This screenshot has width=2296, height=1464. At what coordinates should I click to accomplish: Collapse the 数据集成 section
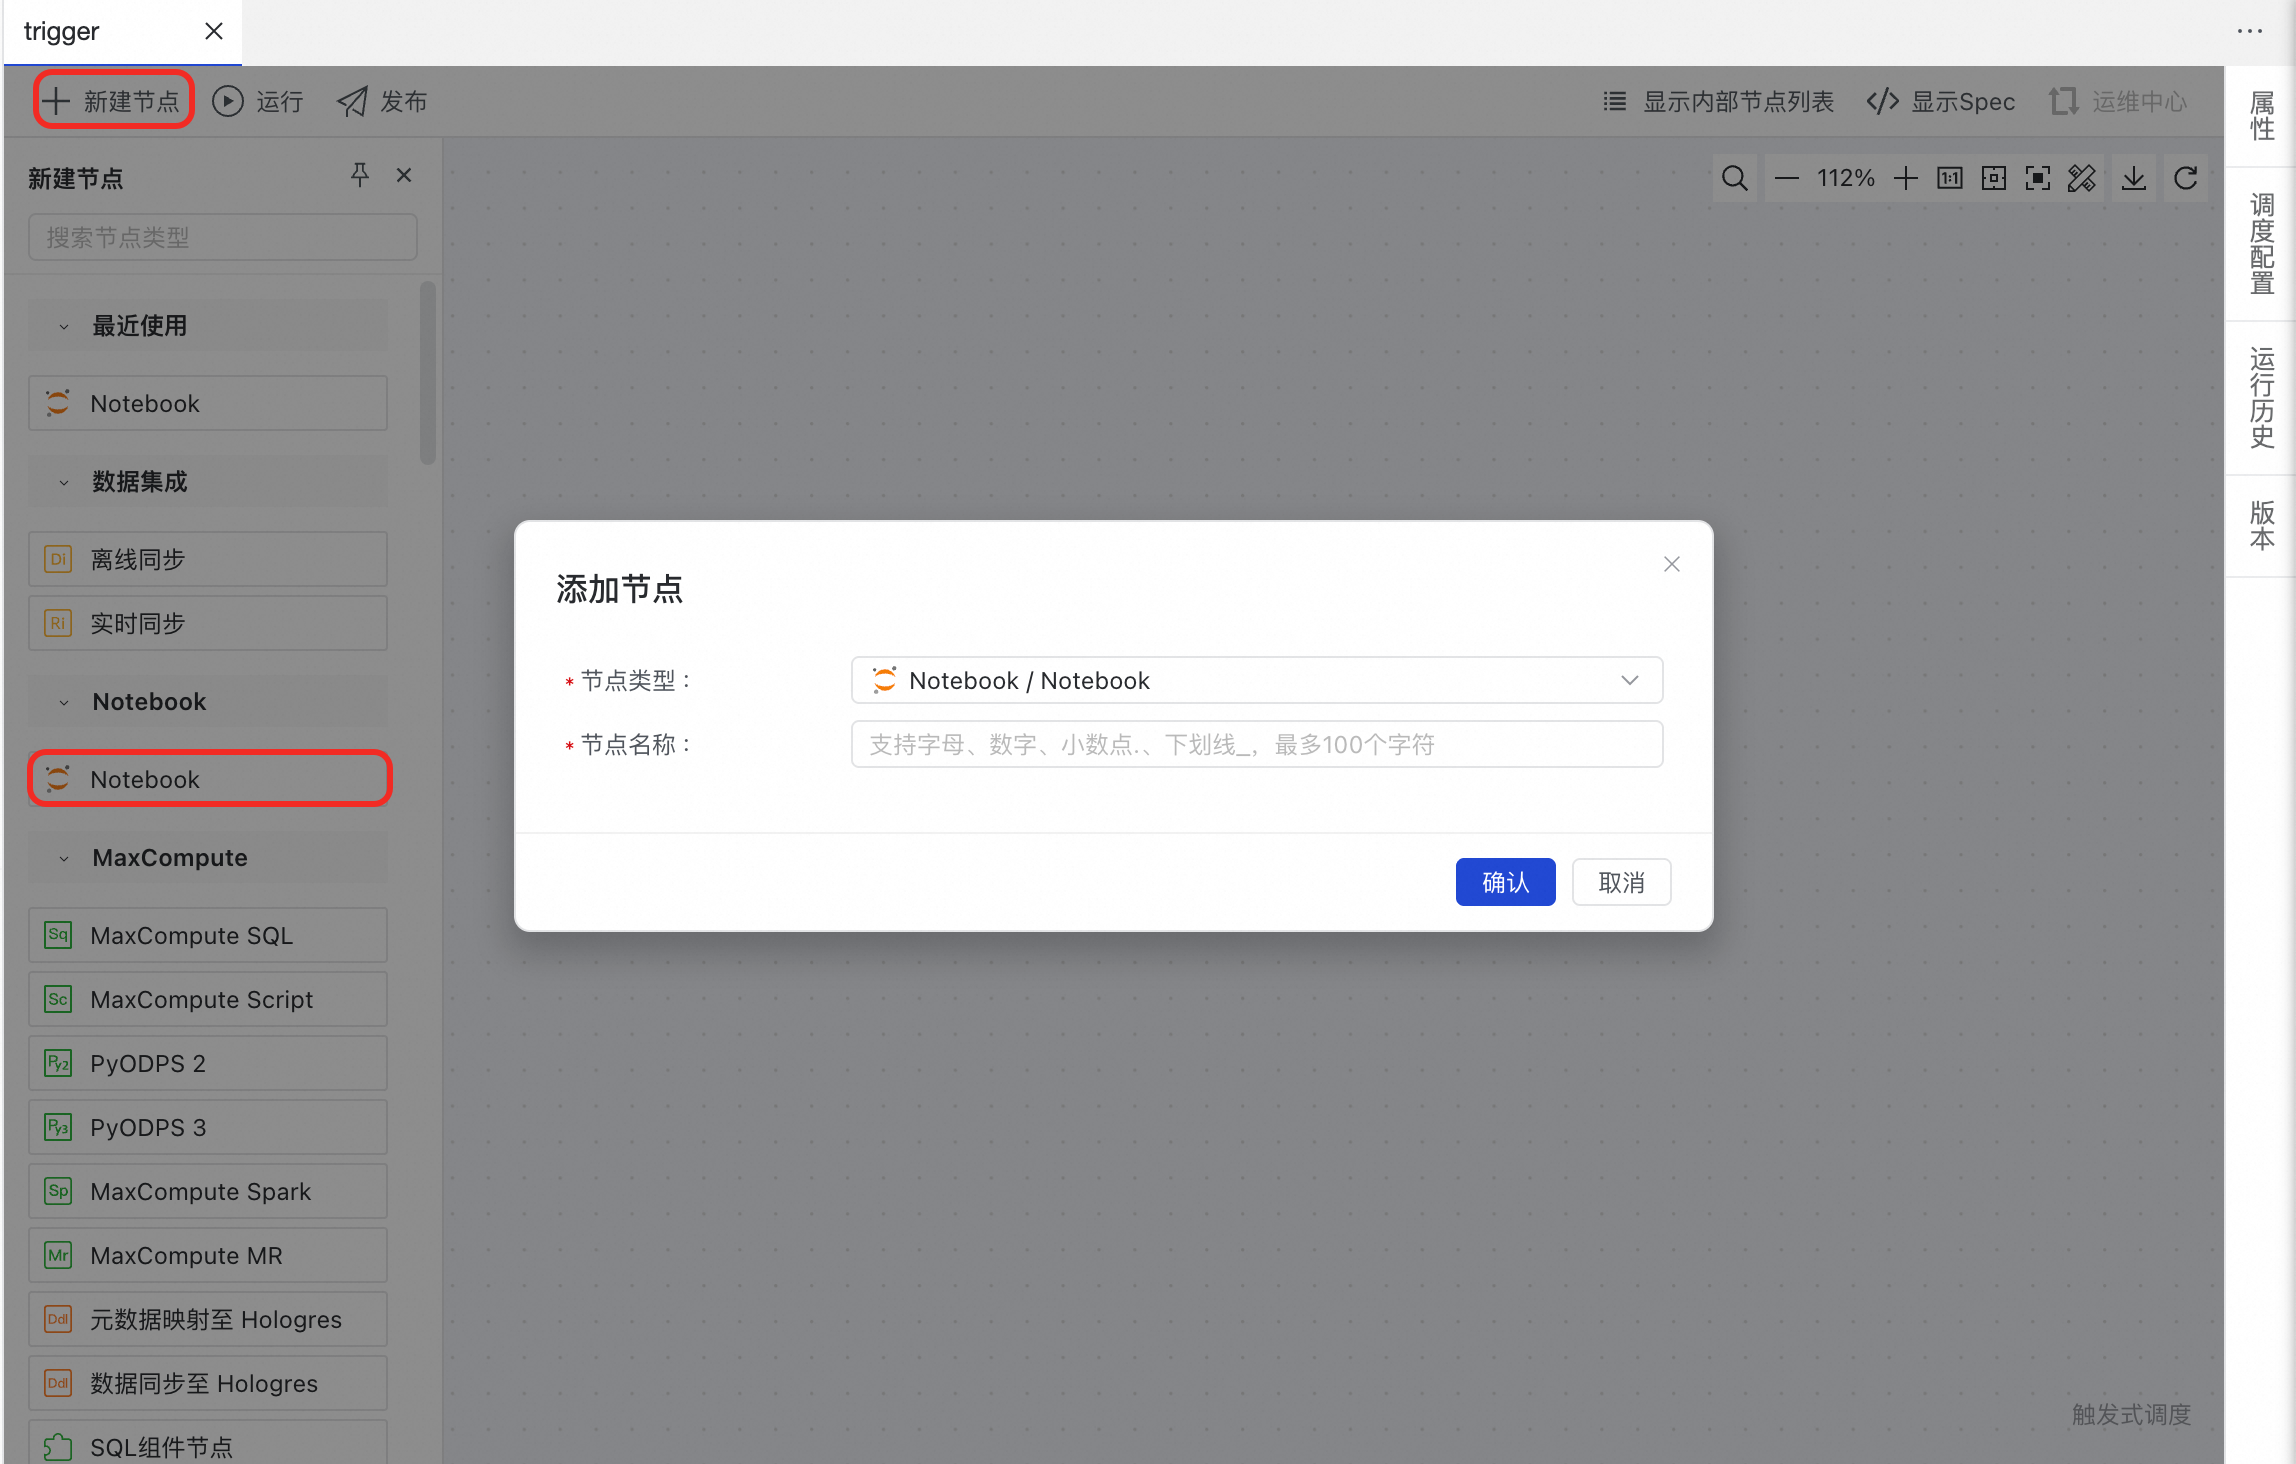click(x=64, y=483)
